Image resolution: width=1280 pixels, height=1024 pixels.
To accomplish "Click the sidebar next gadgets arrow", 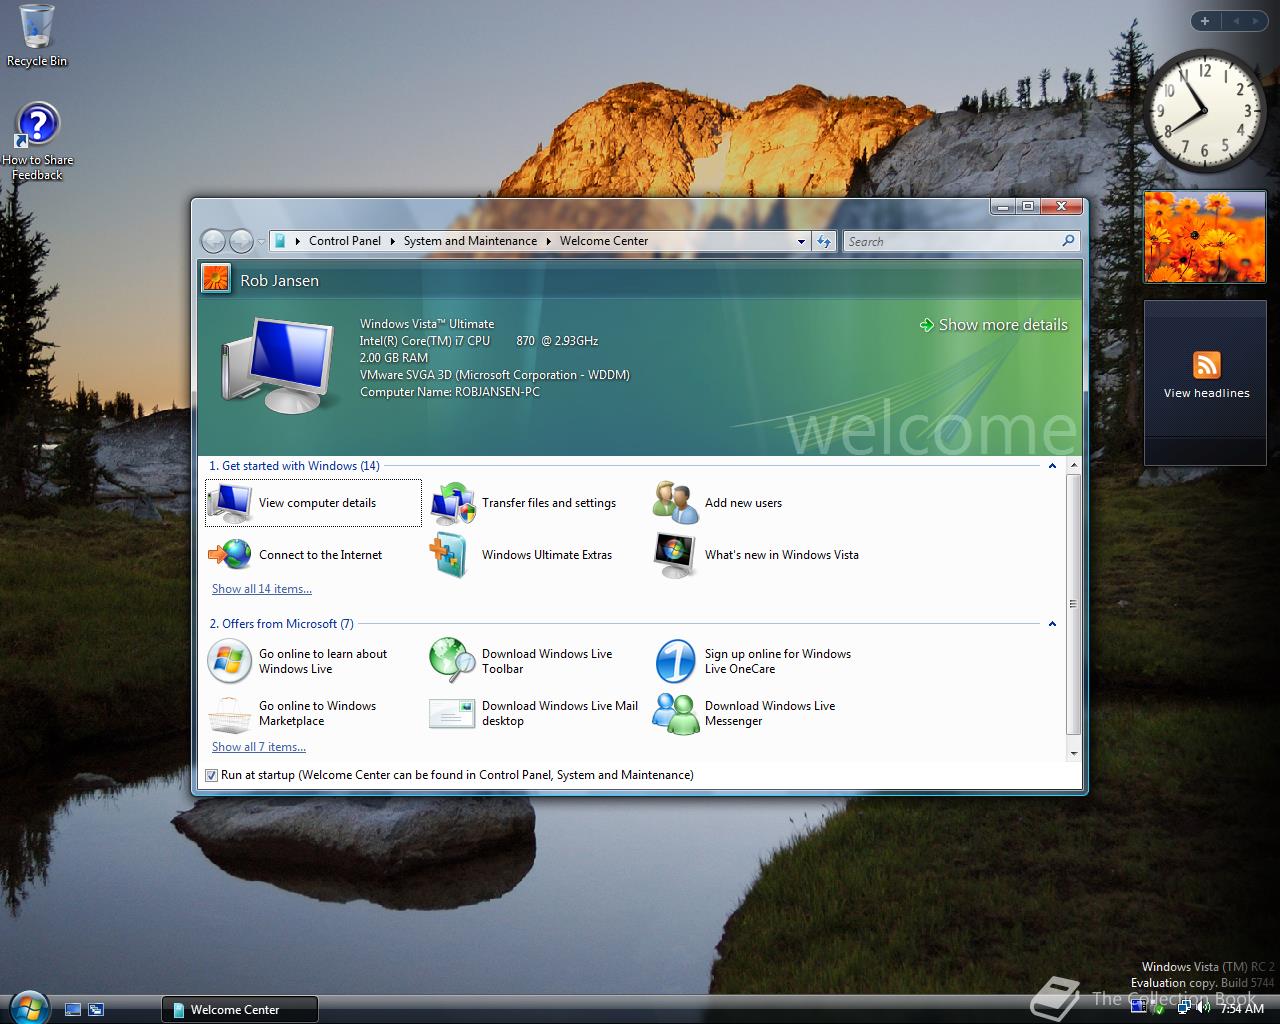I will click(x=1257, y=20).
